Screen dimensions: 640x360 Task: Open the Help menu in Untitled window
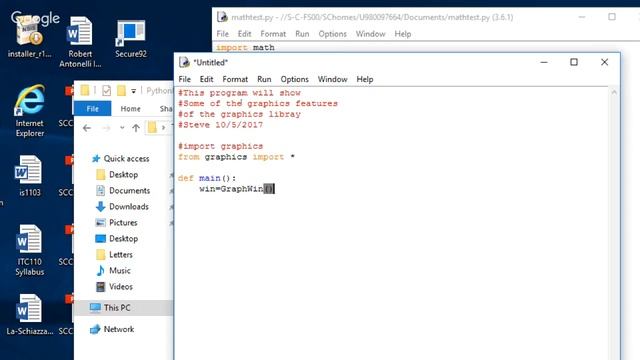click(364, 79)
